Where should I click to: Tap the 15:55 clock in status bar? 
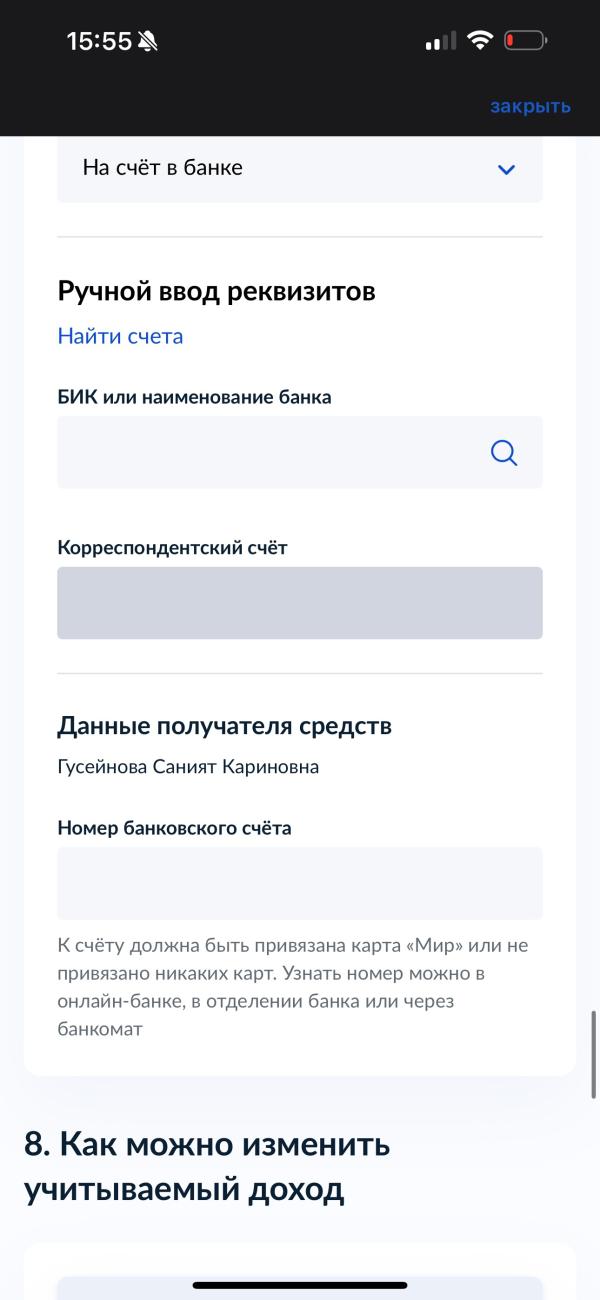tap(99, 41)
